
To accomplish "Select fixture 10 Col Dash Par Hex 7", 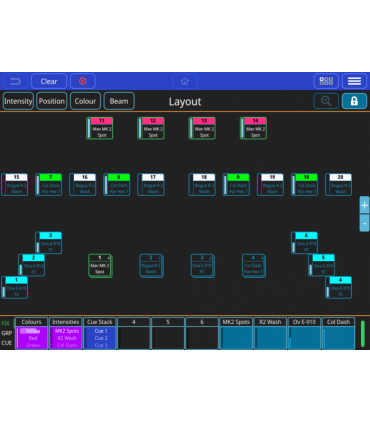I will 304,184.
